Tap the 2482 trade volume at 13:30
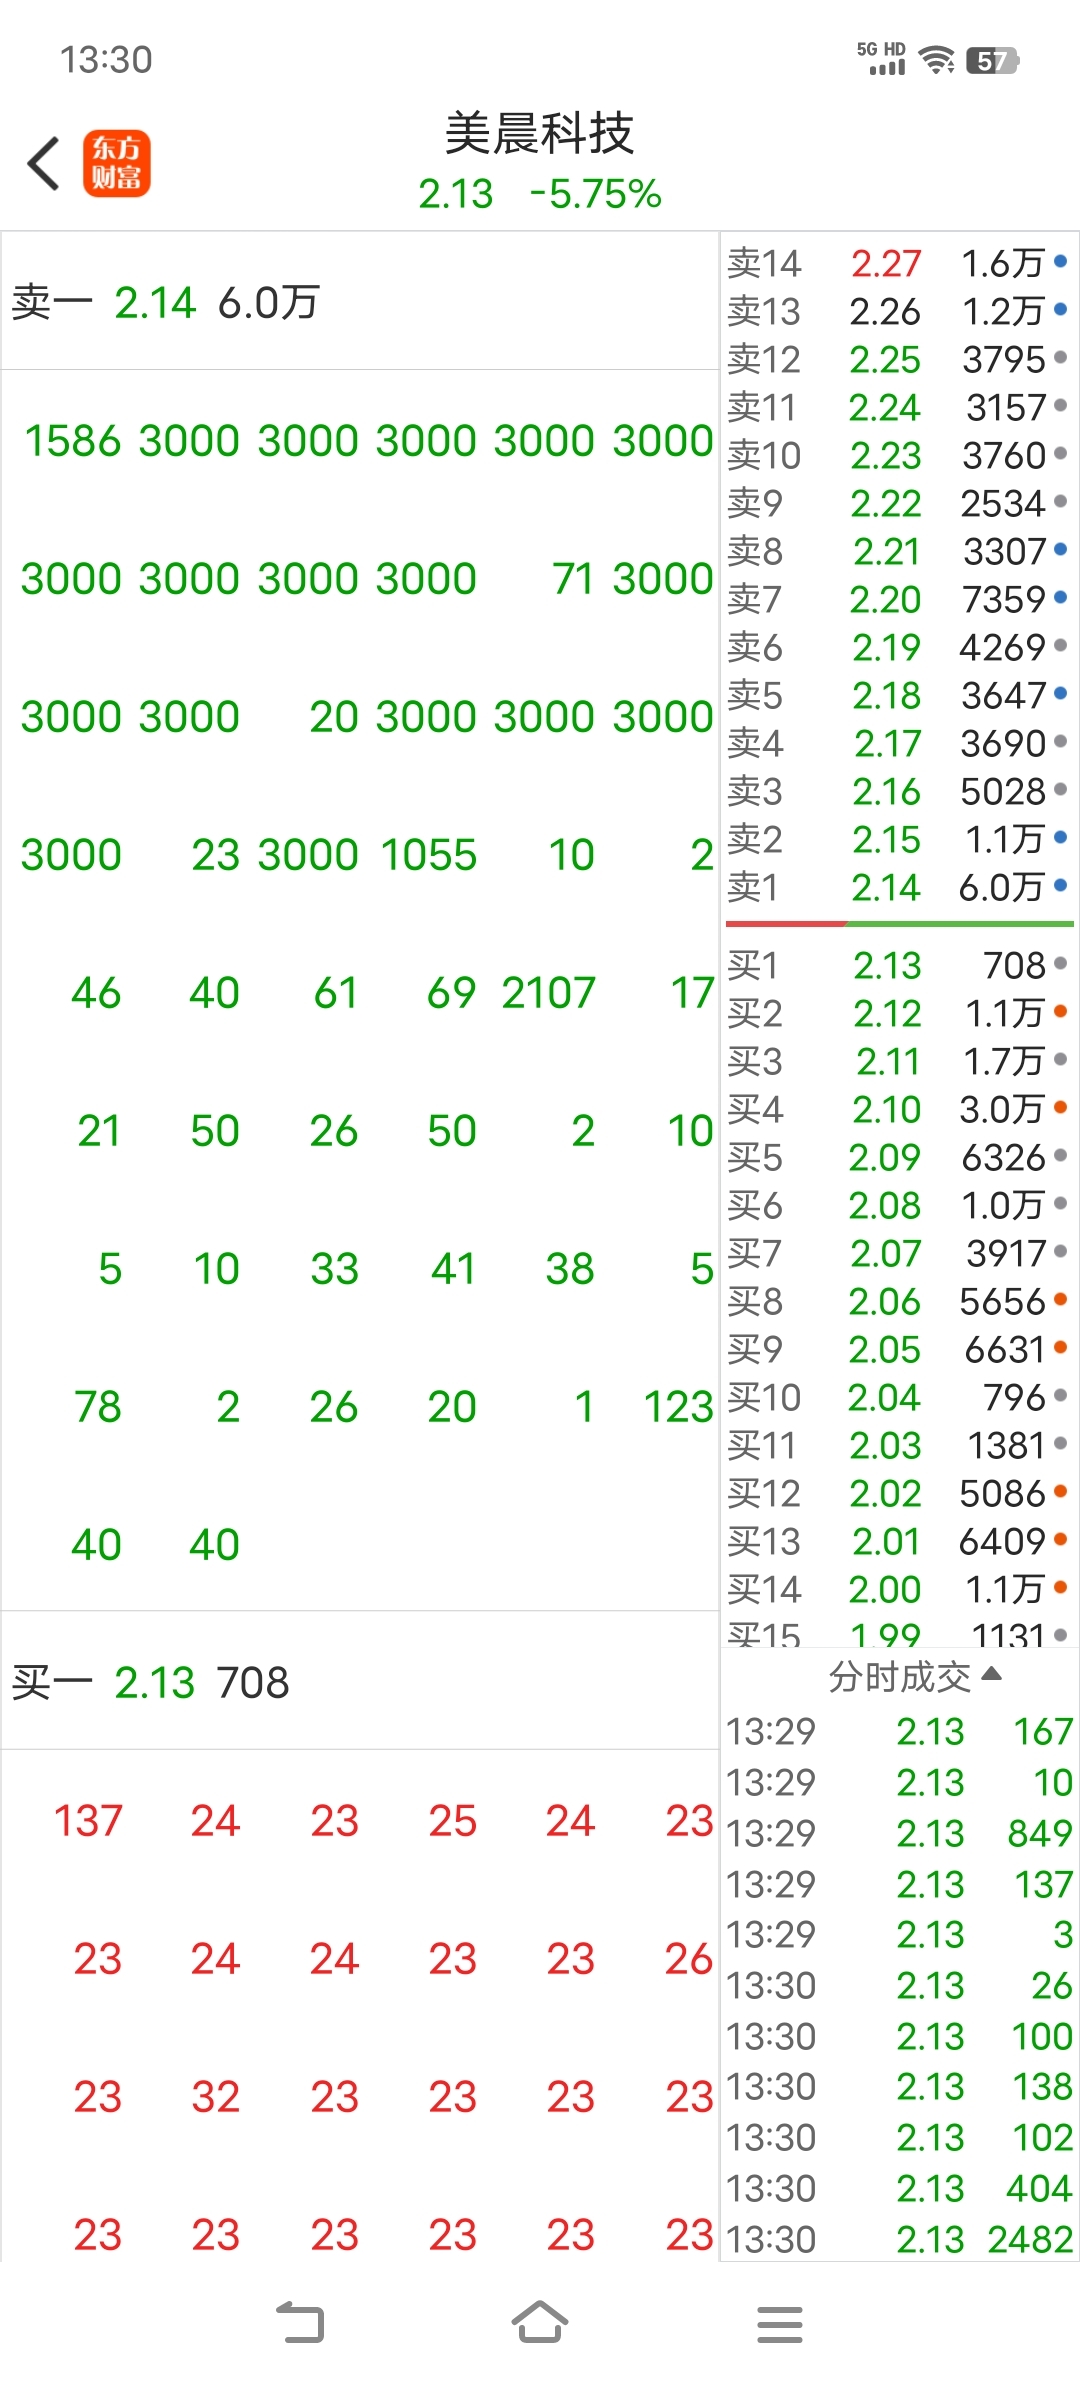The image size is (1080, 2388). pos(1030,2239)
